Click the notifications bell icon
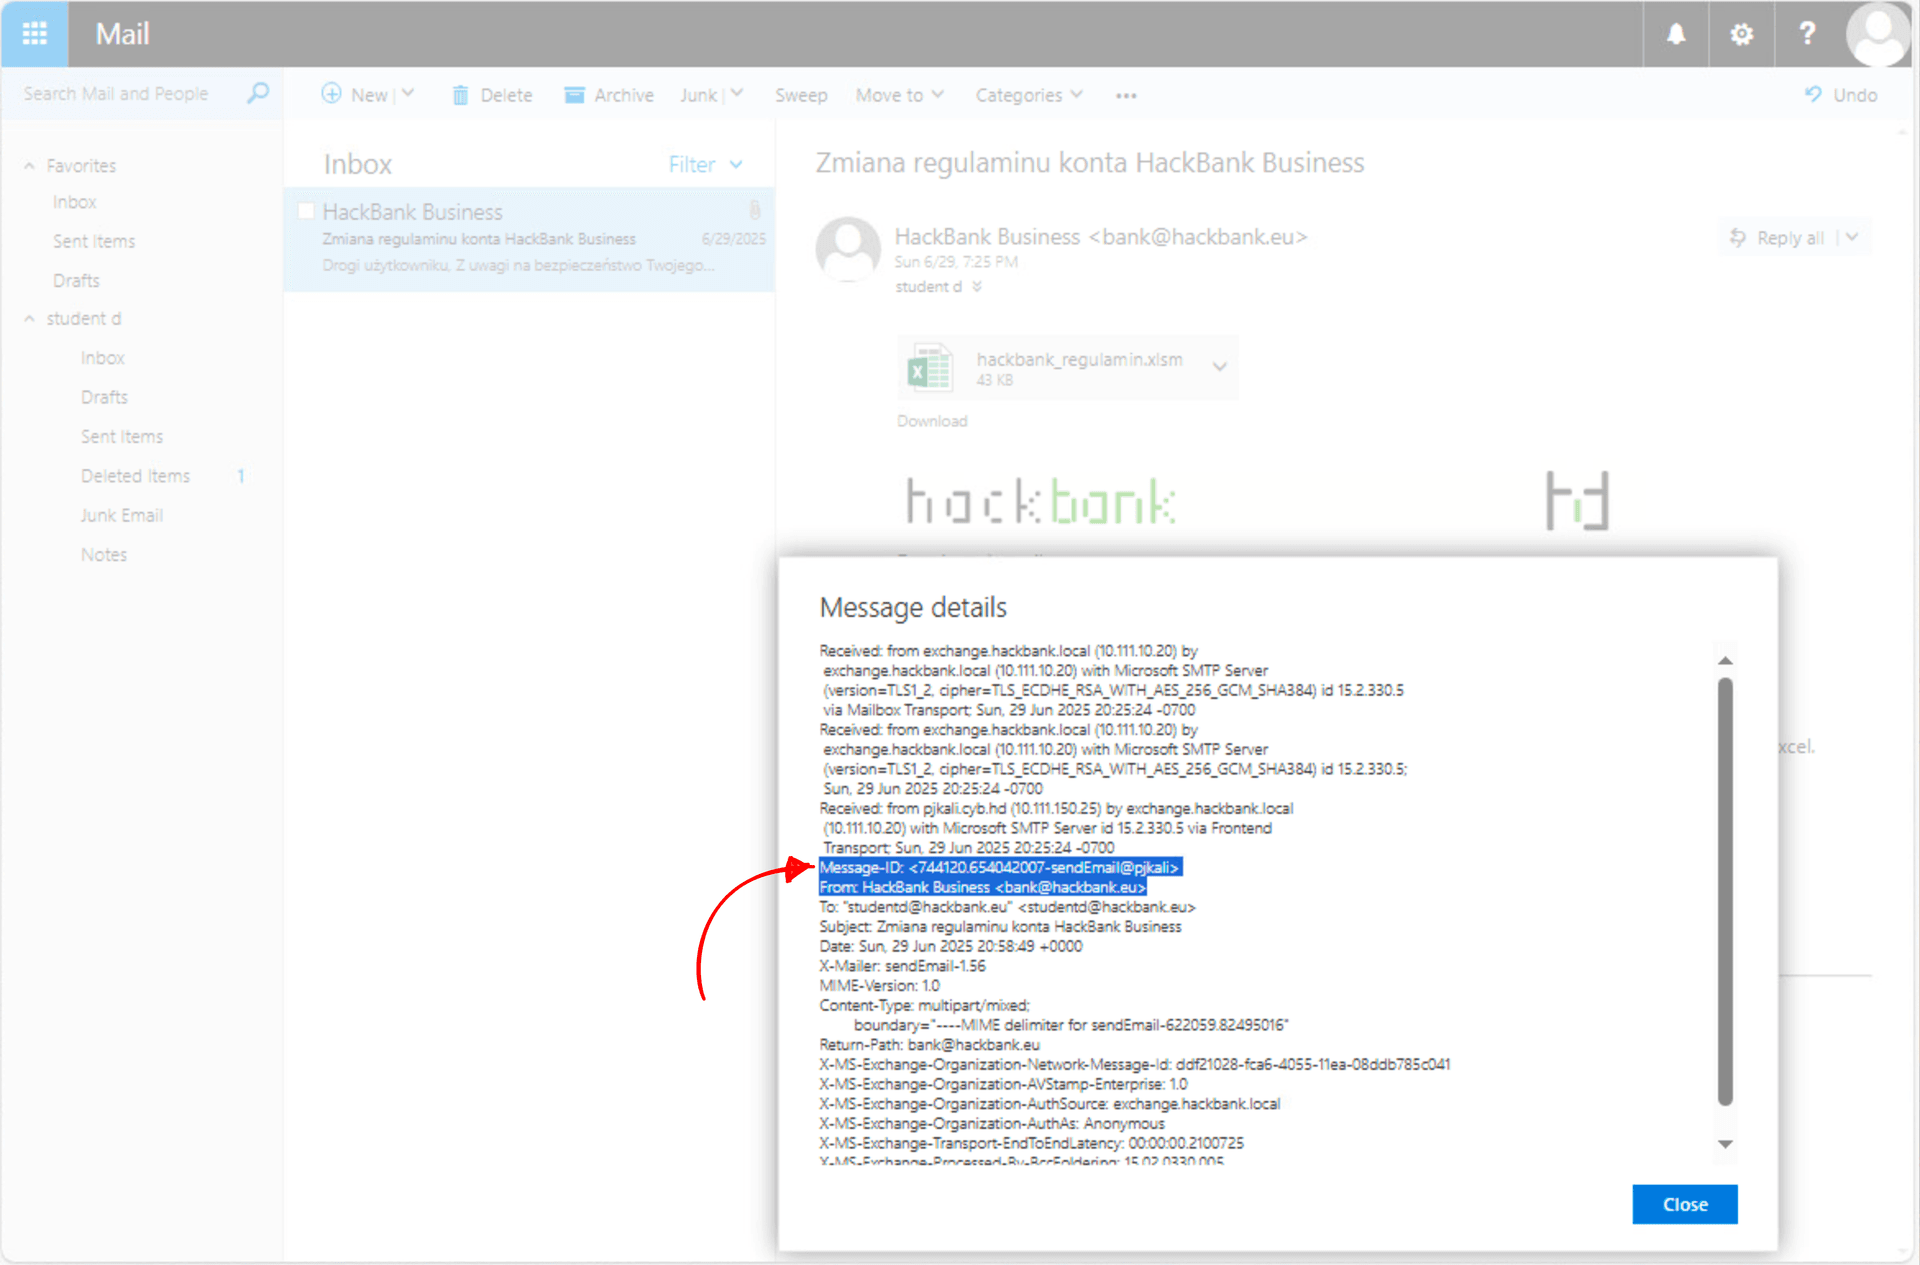 (1676, 34)
